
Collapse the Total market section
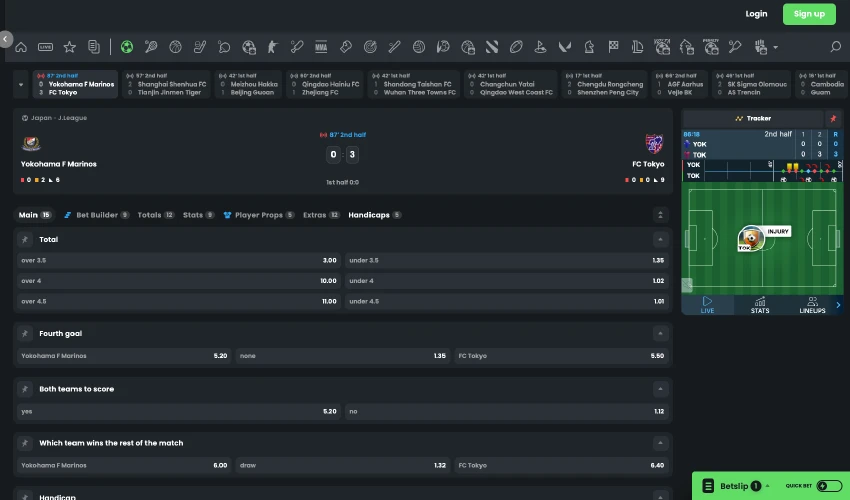[660, 239]
